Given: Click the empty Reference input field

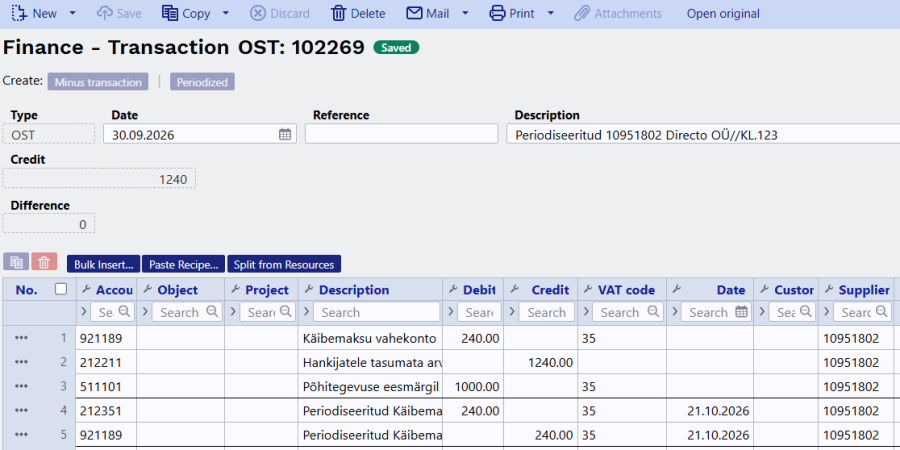Looking at the screenshot, I should (x=401, y=134).
